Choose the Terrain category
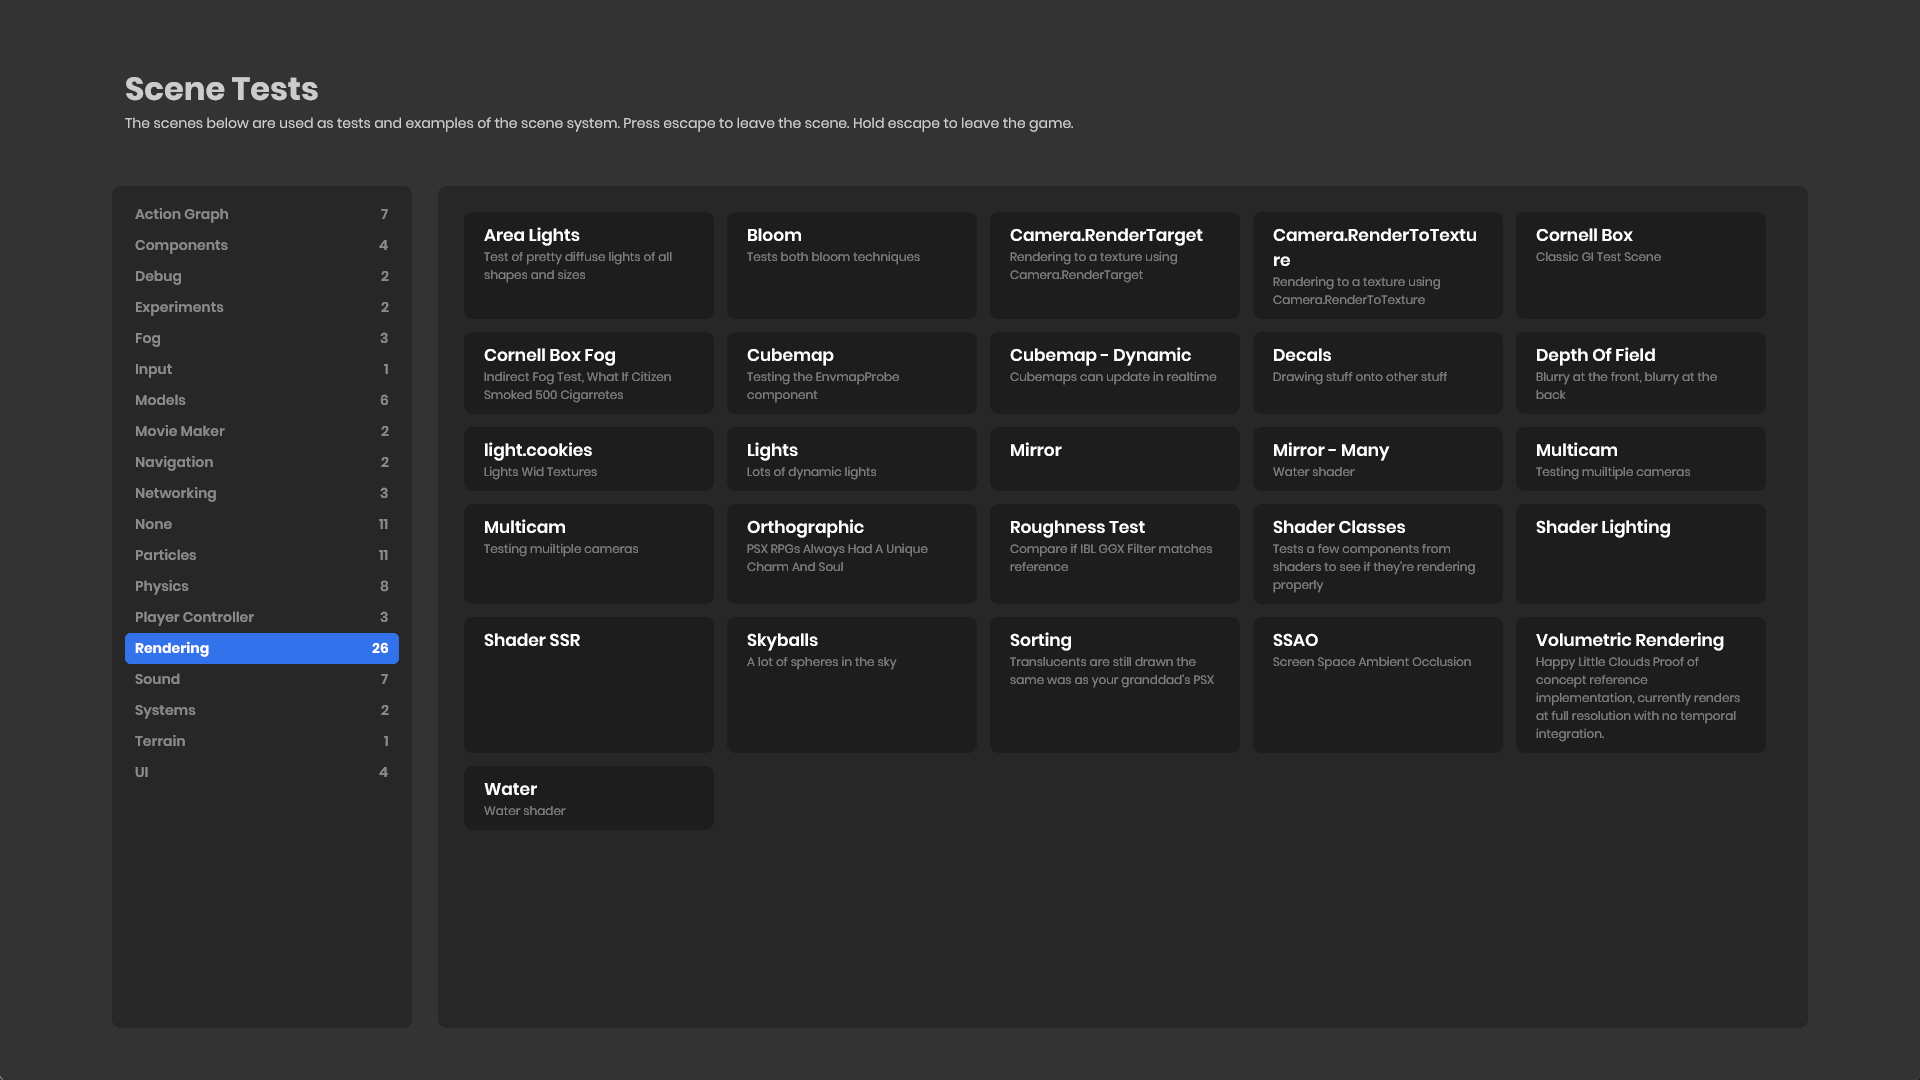Screen dimensions: 1920x1080 [261, 741]
